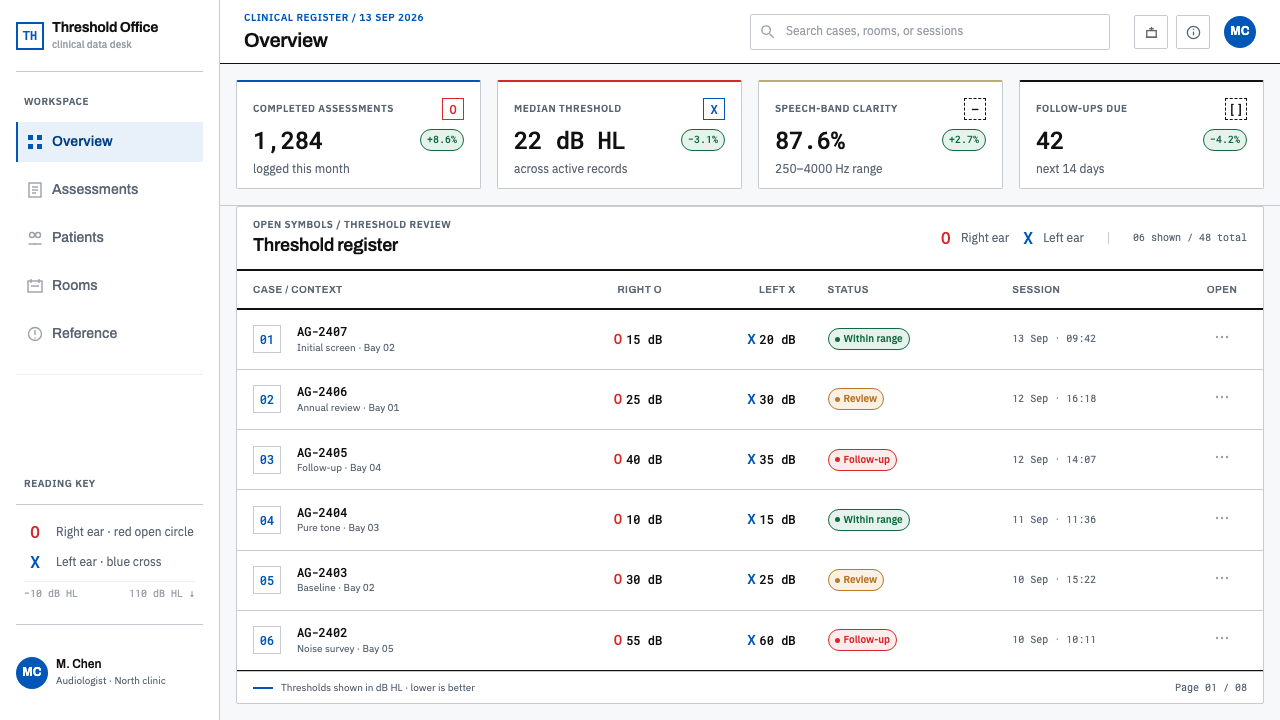Click the bracket icon on Follow-ups Due card
This screenshot has height=720, width=1280.
[1236, 109]
